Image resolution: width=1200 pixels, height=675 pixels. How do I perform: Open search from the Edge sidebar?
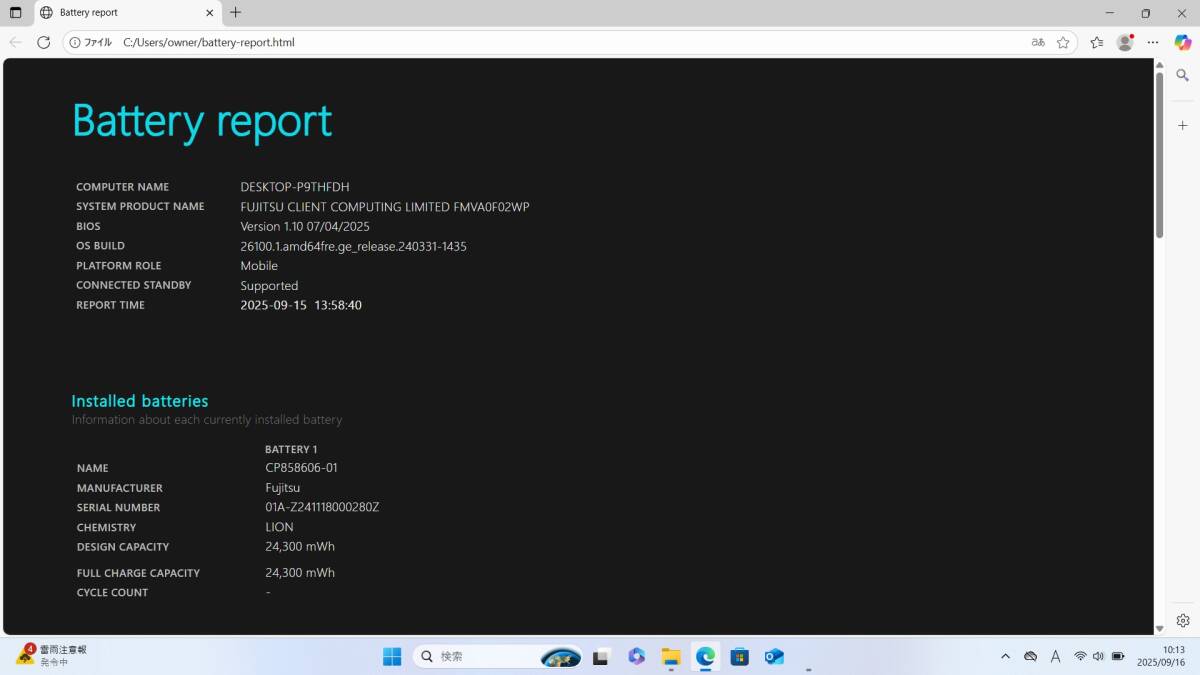pos(1181,75)
